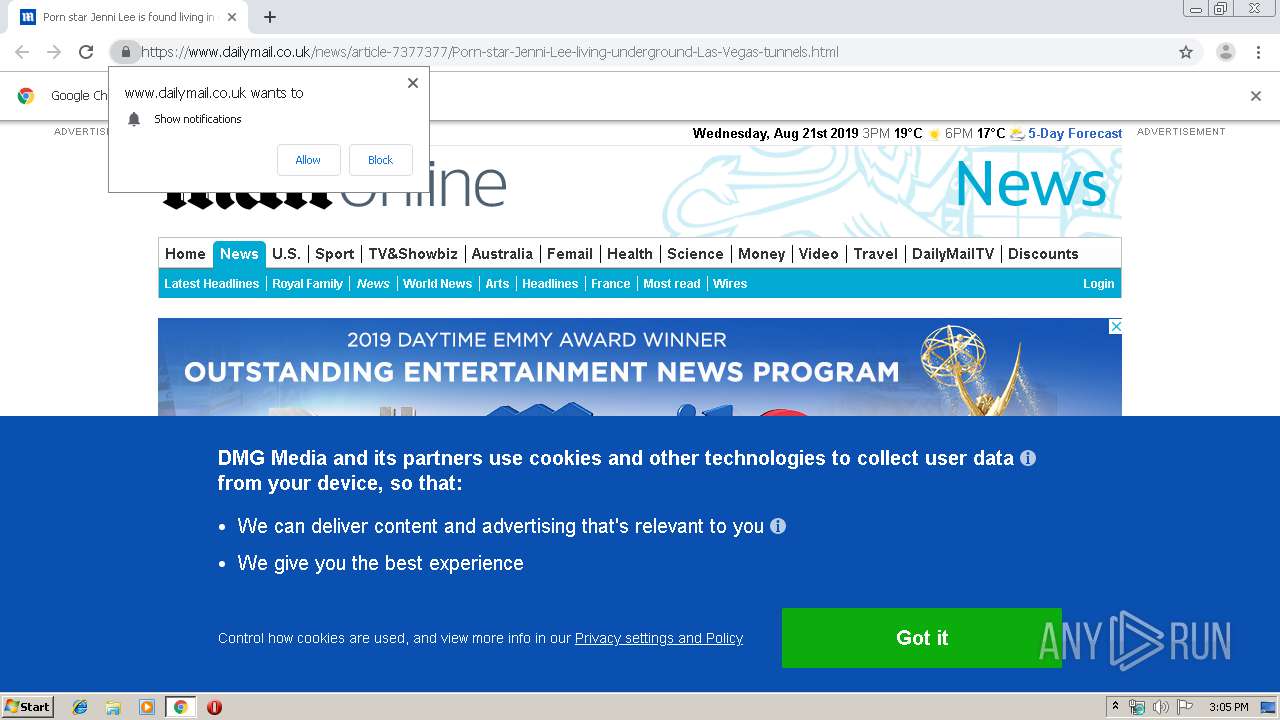Viewport: 1280px width, 720px height.
Task: Click the Emmy Award winner ad banner
Action: 640,367
